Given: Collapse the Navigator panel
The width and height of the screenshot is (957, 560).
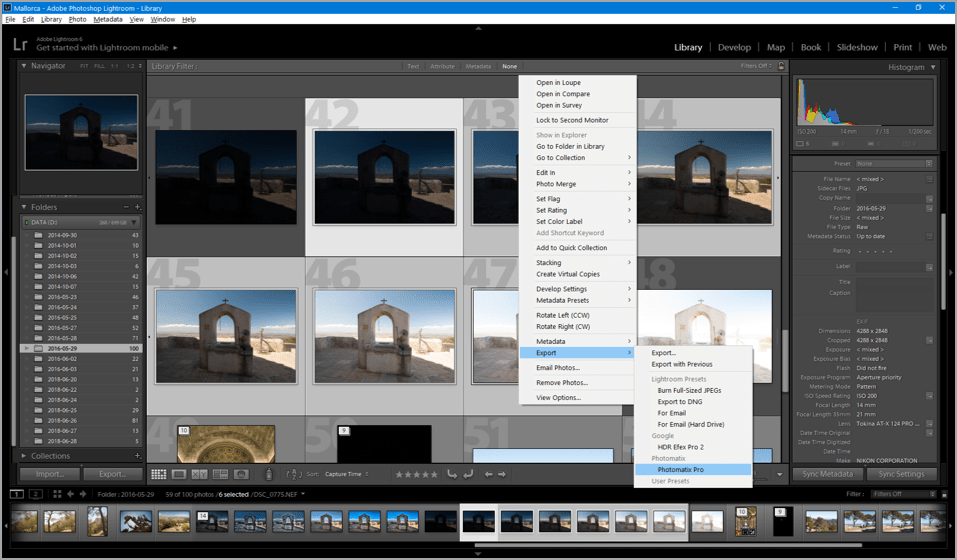Looking at the screenshot, I should click(26, 66).
